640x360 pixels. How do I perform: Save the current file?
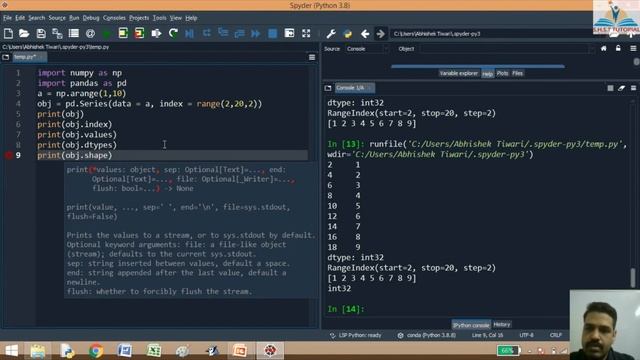click(41, 33)
